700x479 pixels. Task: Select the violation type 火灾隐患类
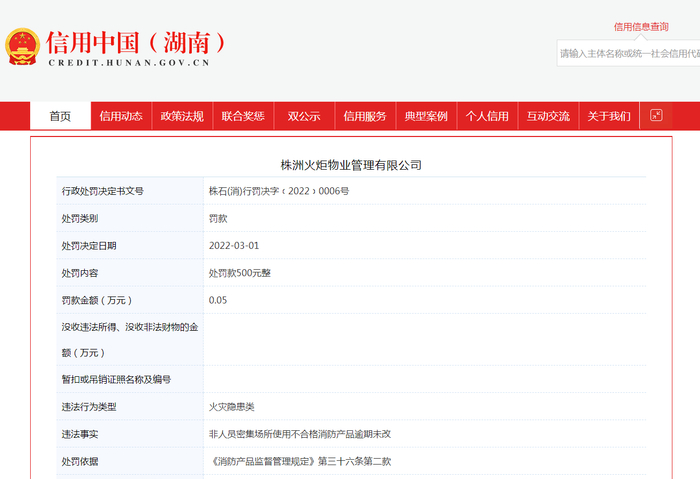(232, 407)
